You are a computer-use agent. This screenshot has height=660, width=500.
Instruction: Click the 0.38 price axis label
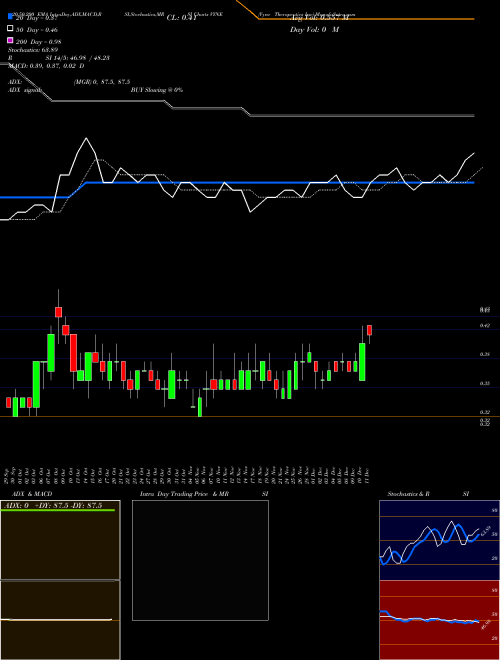click(484, 354)
